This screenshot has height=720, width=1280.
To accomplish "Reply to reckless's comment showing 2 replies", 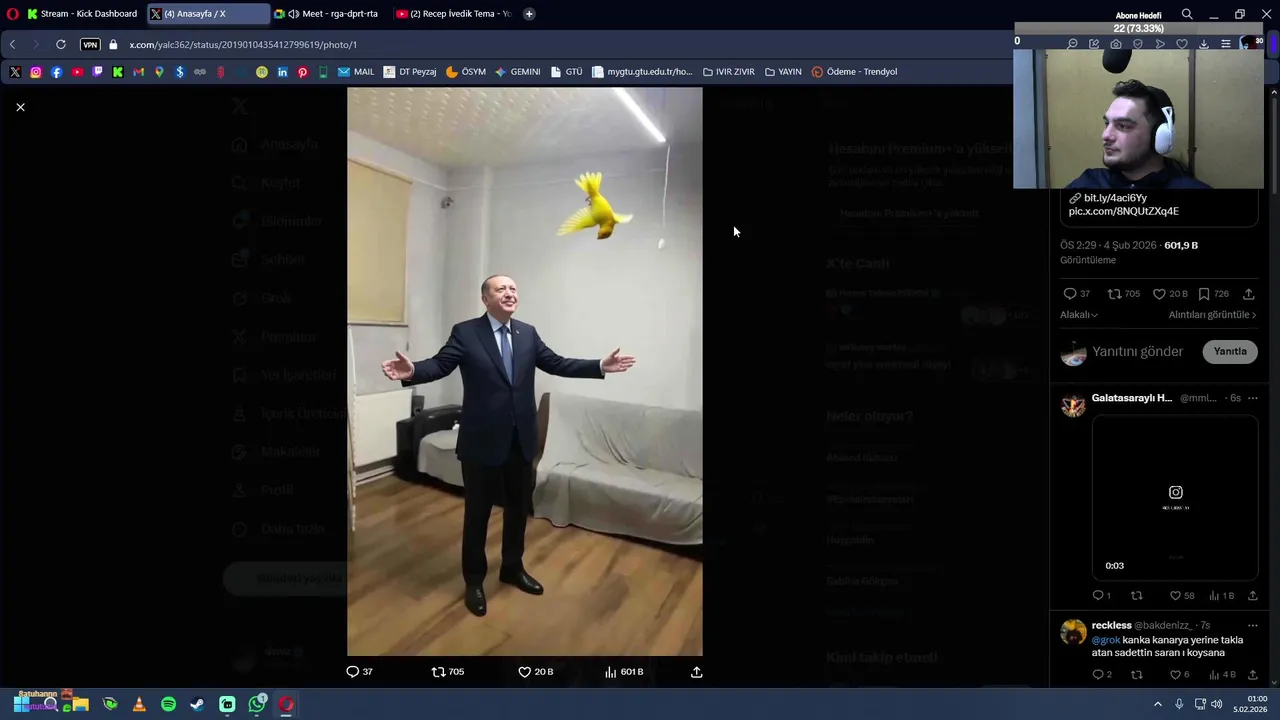I will coord(1098,675).
